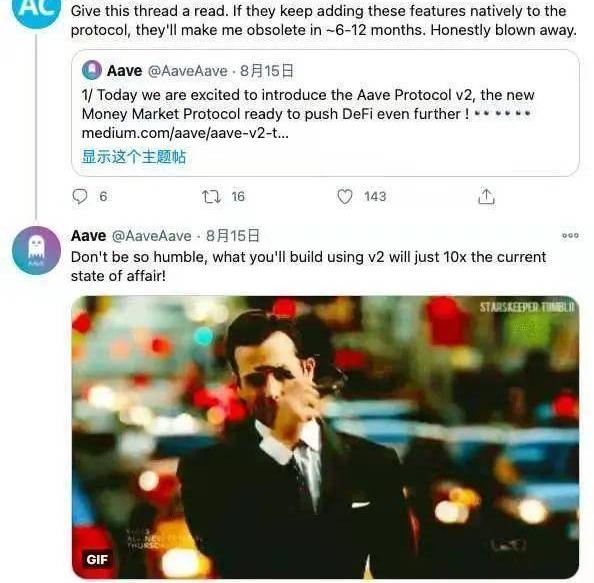
Task: Click the AC profile avatar
Action: [x=36, y=9]
